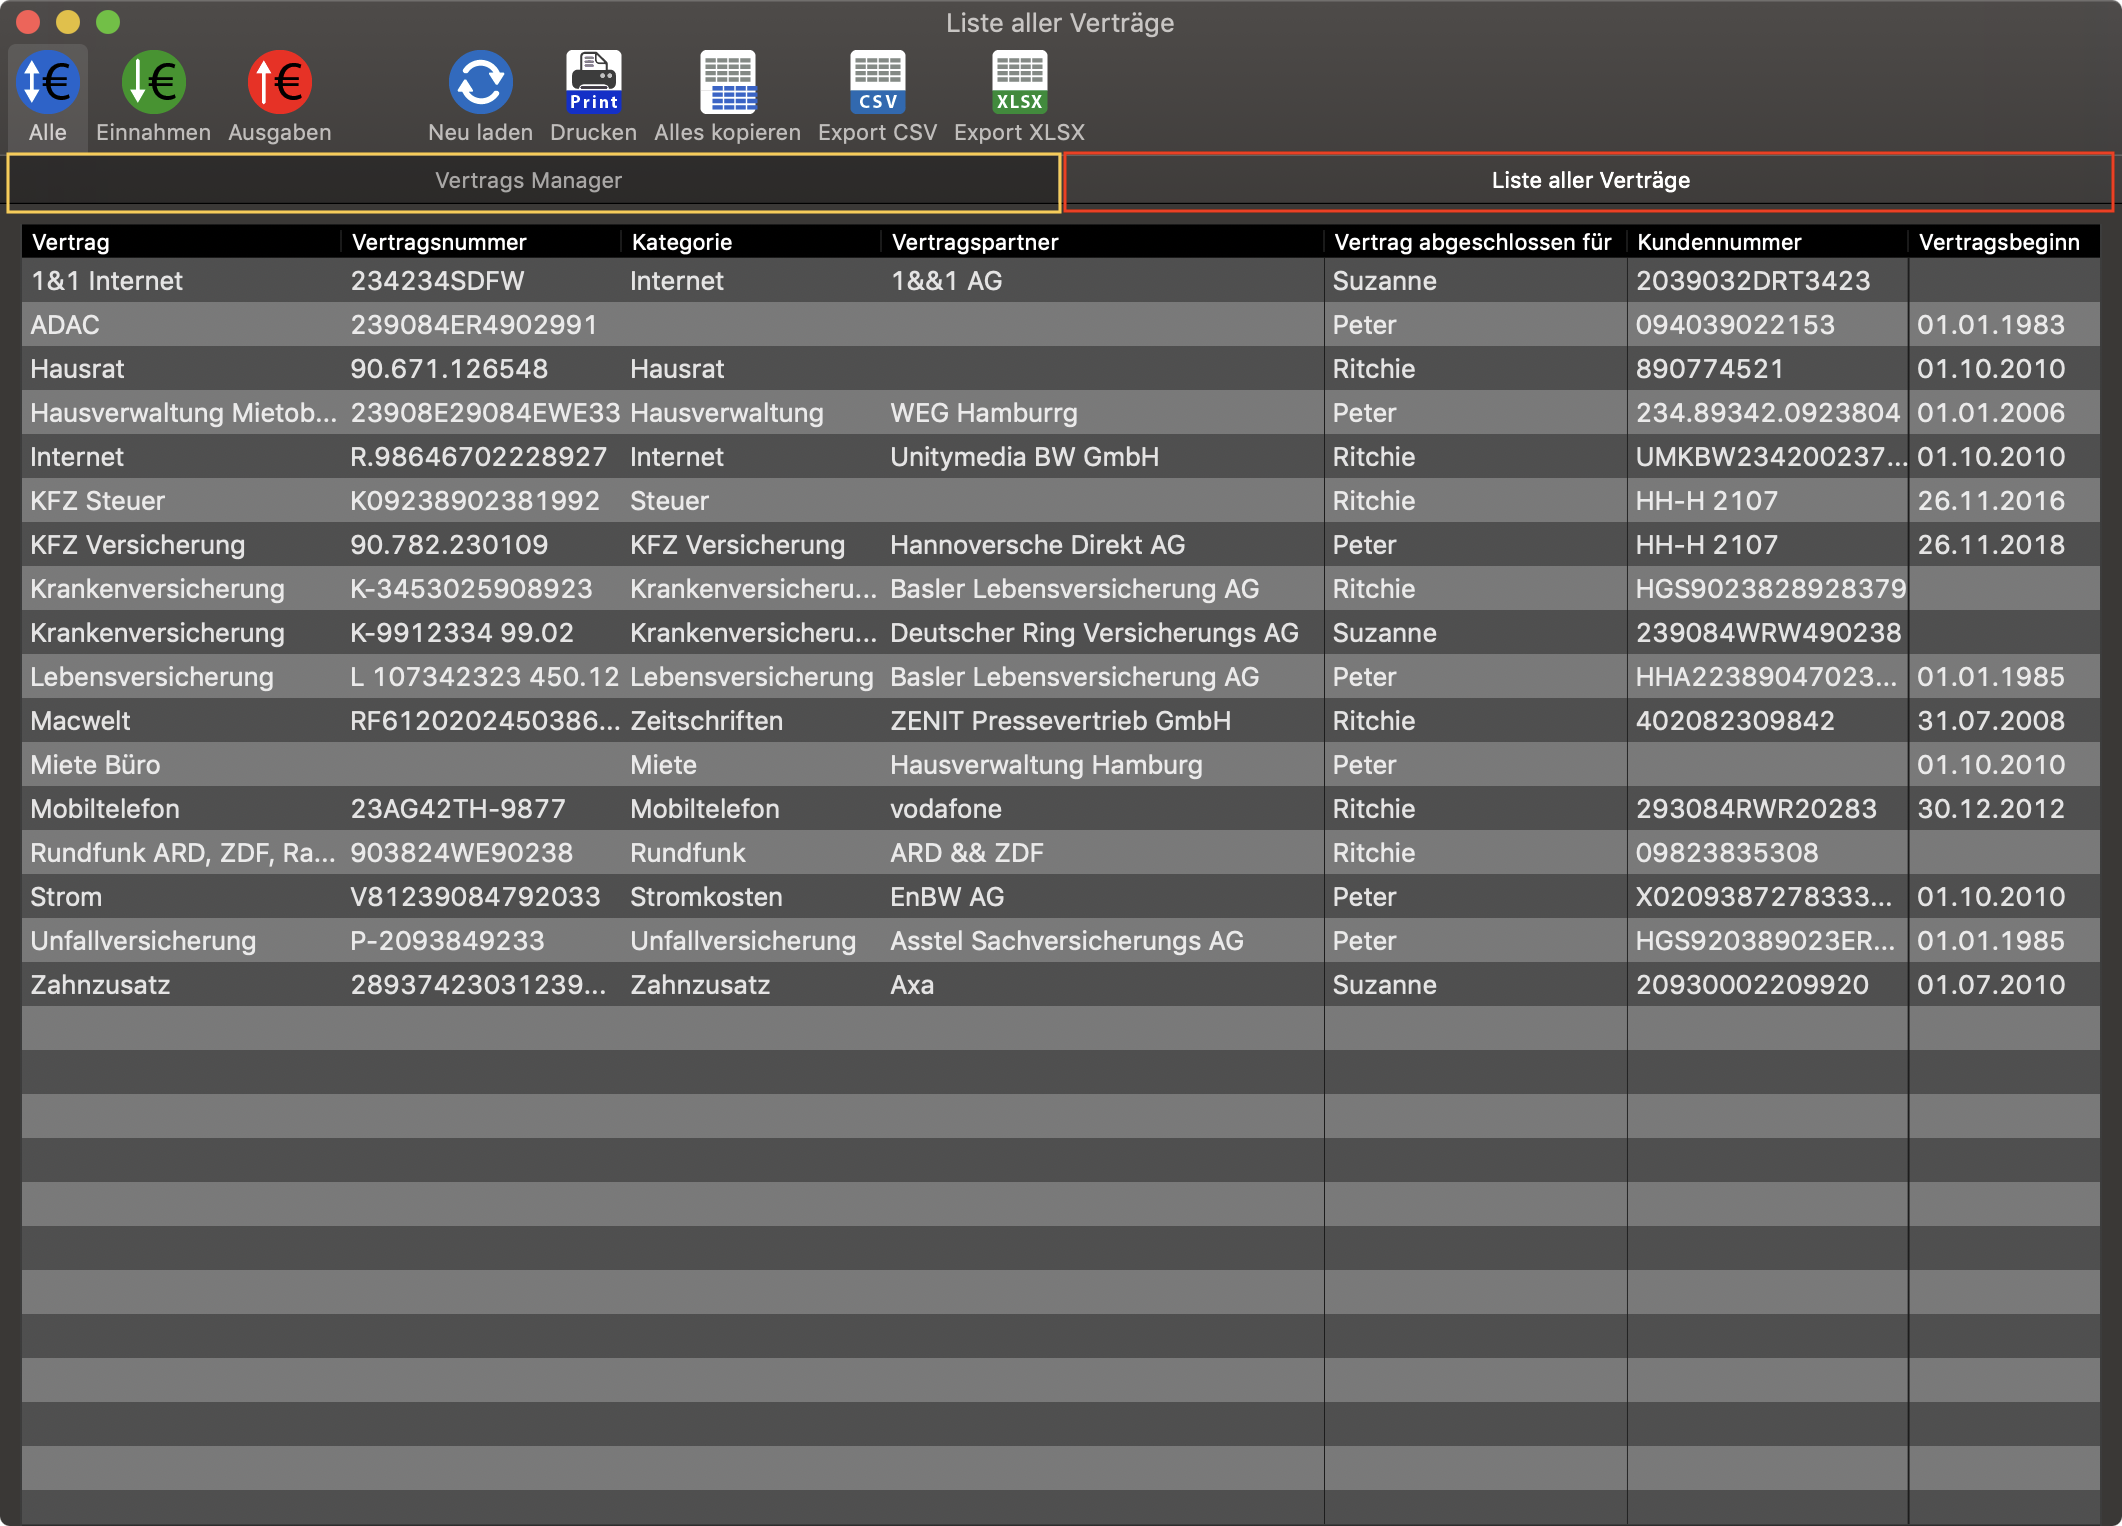Click the ZENIT Pressevertrieb GmbH cell
2122x1526 pixels.
coord(1060,721)
